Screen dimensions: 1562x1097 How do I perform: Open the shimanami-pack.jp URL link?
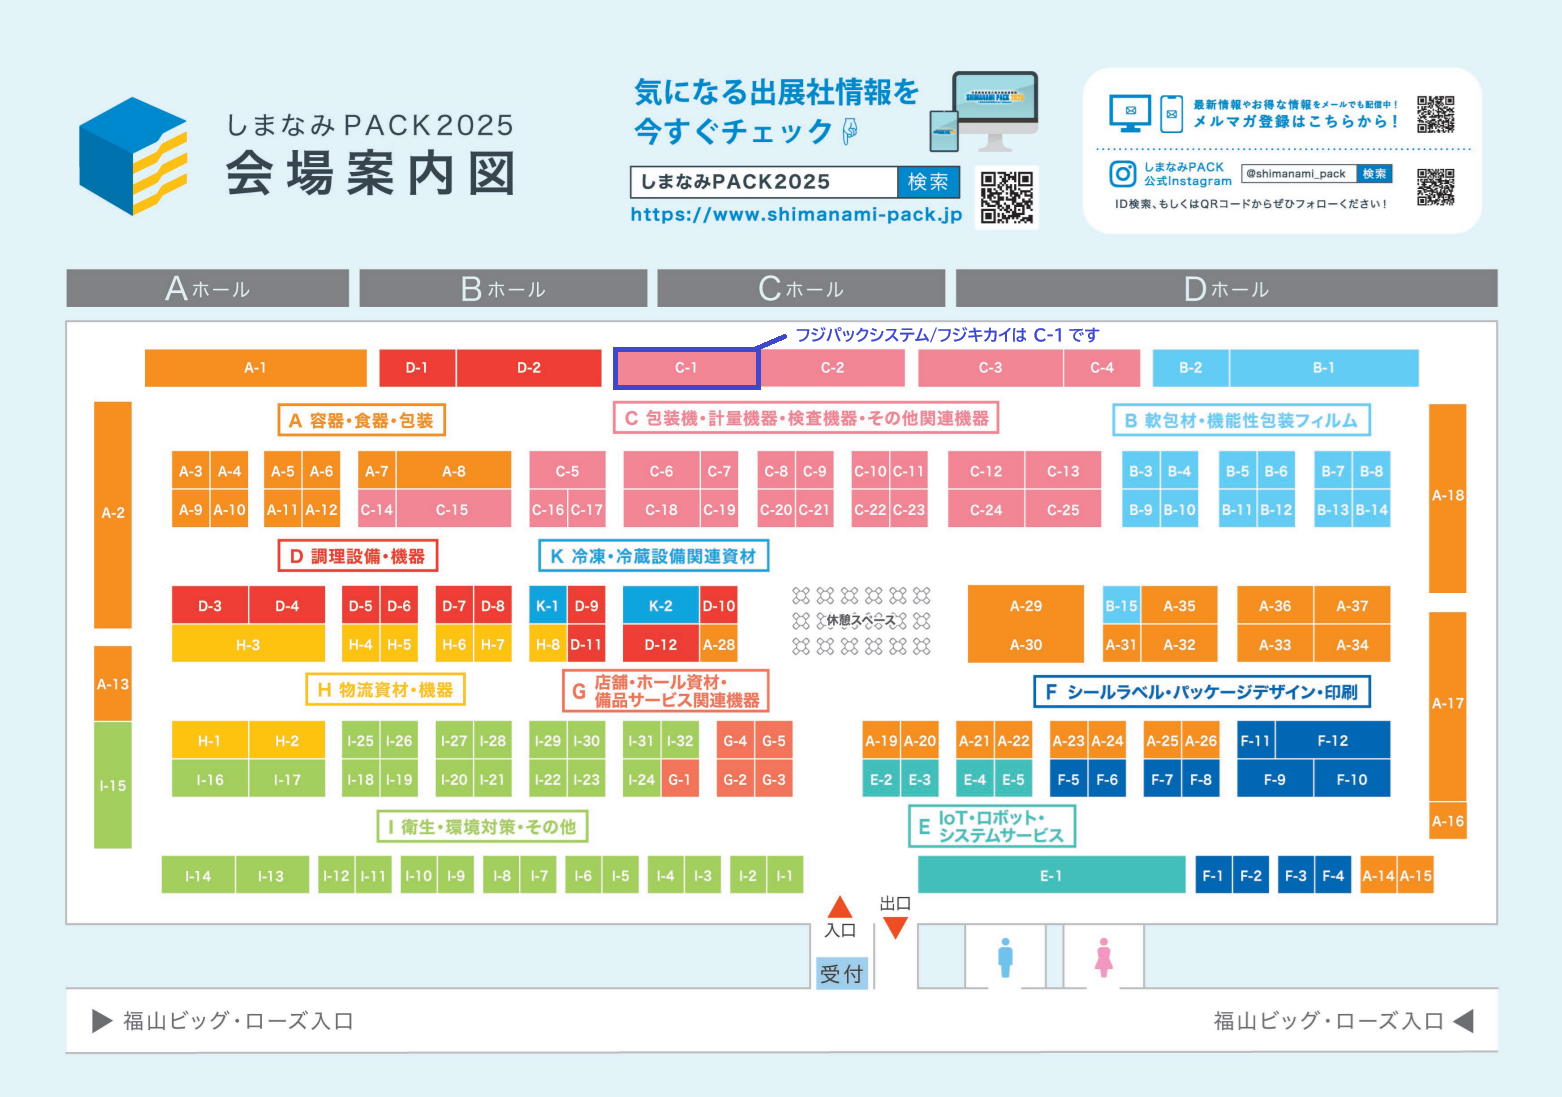tap(796, 215)
